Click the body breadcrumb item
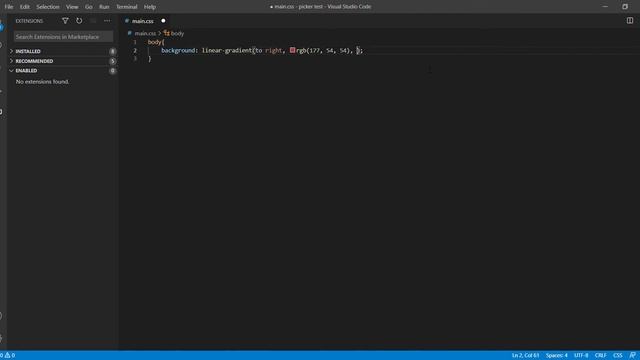 coord(177,33)
